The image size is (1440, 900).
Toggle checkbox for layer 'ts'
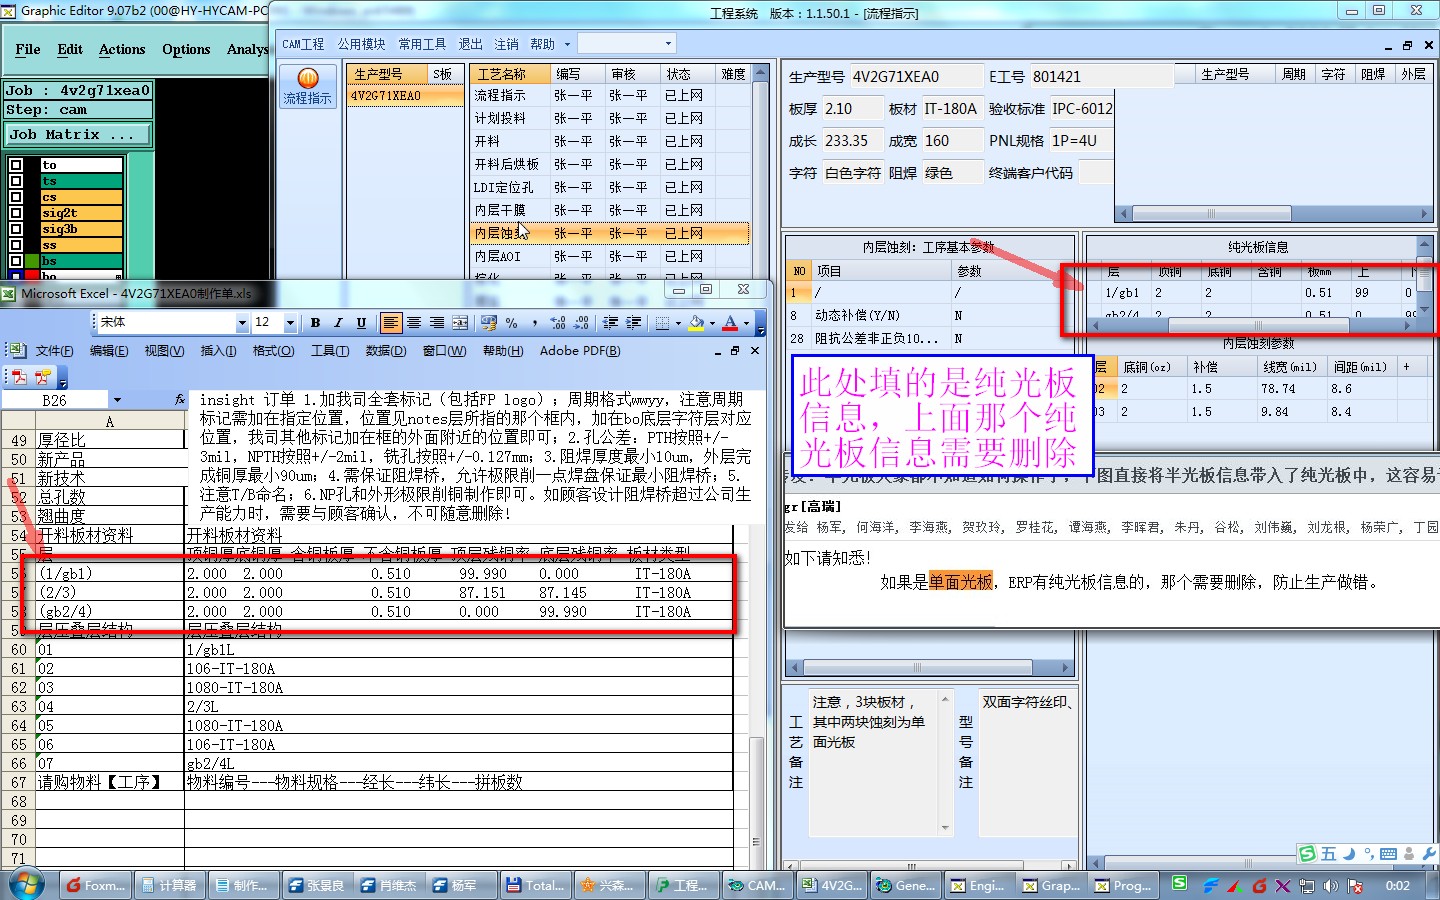tap(16, 181)
